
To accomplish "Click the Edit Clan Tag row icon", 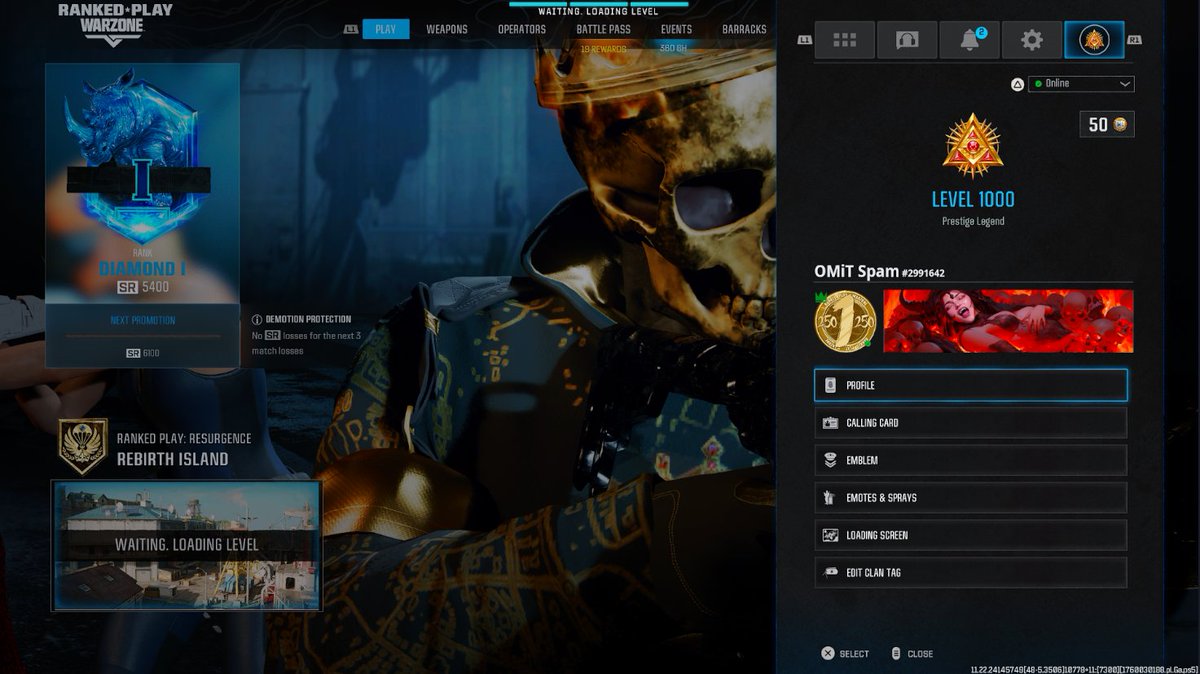I will point(829,573).
